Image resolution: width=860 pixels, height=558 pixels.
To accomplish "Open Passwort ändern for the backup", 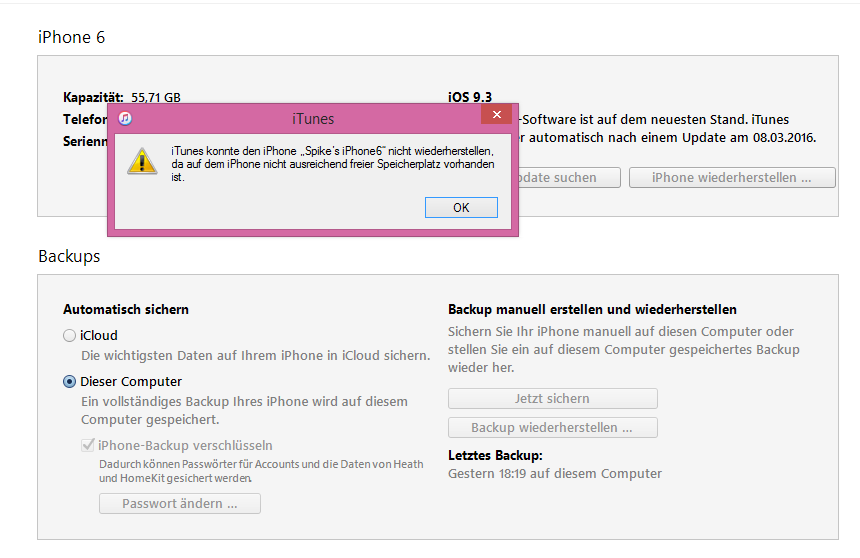I will coord(180,504).
